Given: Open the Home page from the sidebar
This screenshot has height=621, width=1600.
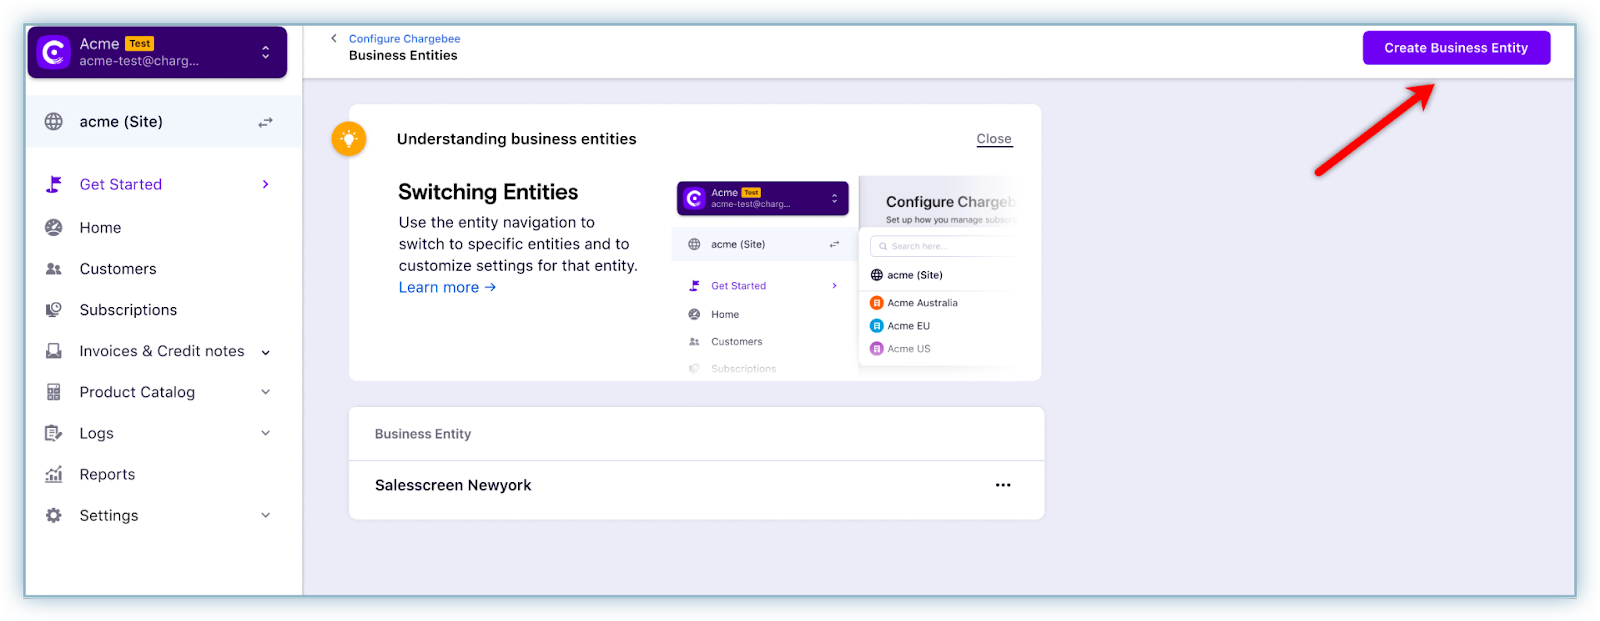Looking at the screenshot, I should pos(100,228).
